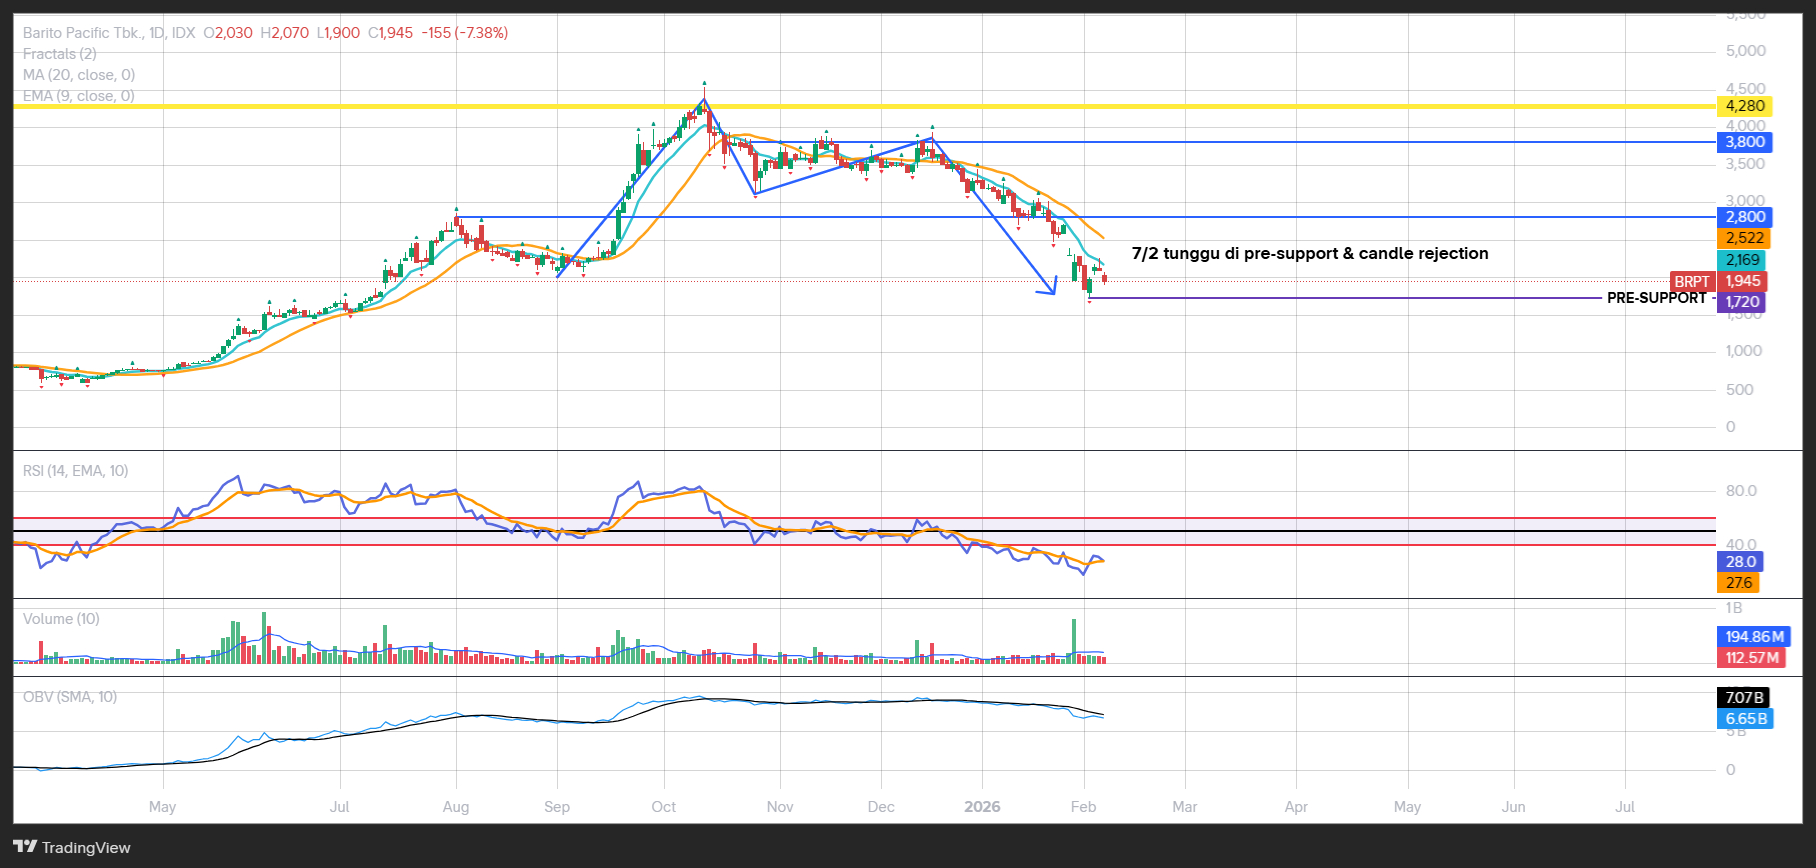1816x868 pixels.
Task: Click the Barito Pacific Tbk. symbol title
Action: click(x=84, y=33)
